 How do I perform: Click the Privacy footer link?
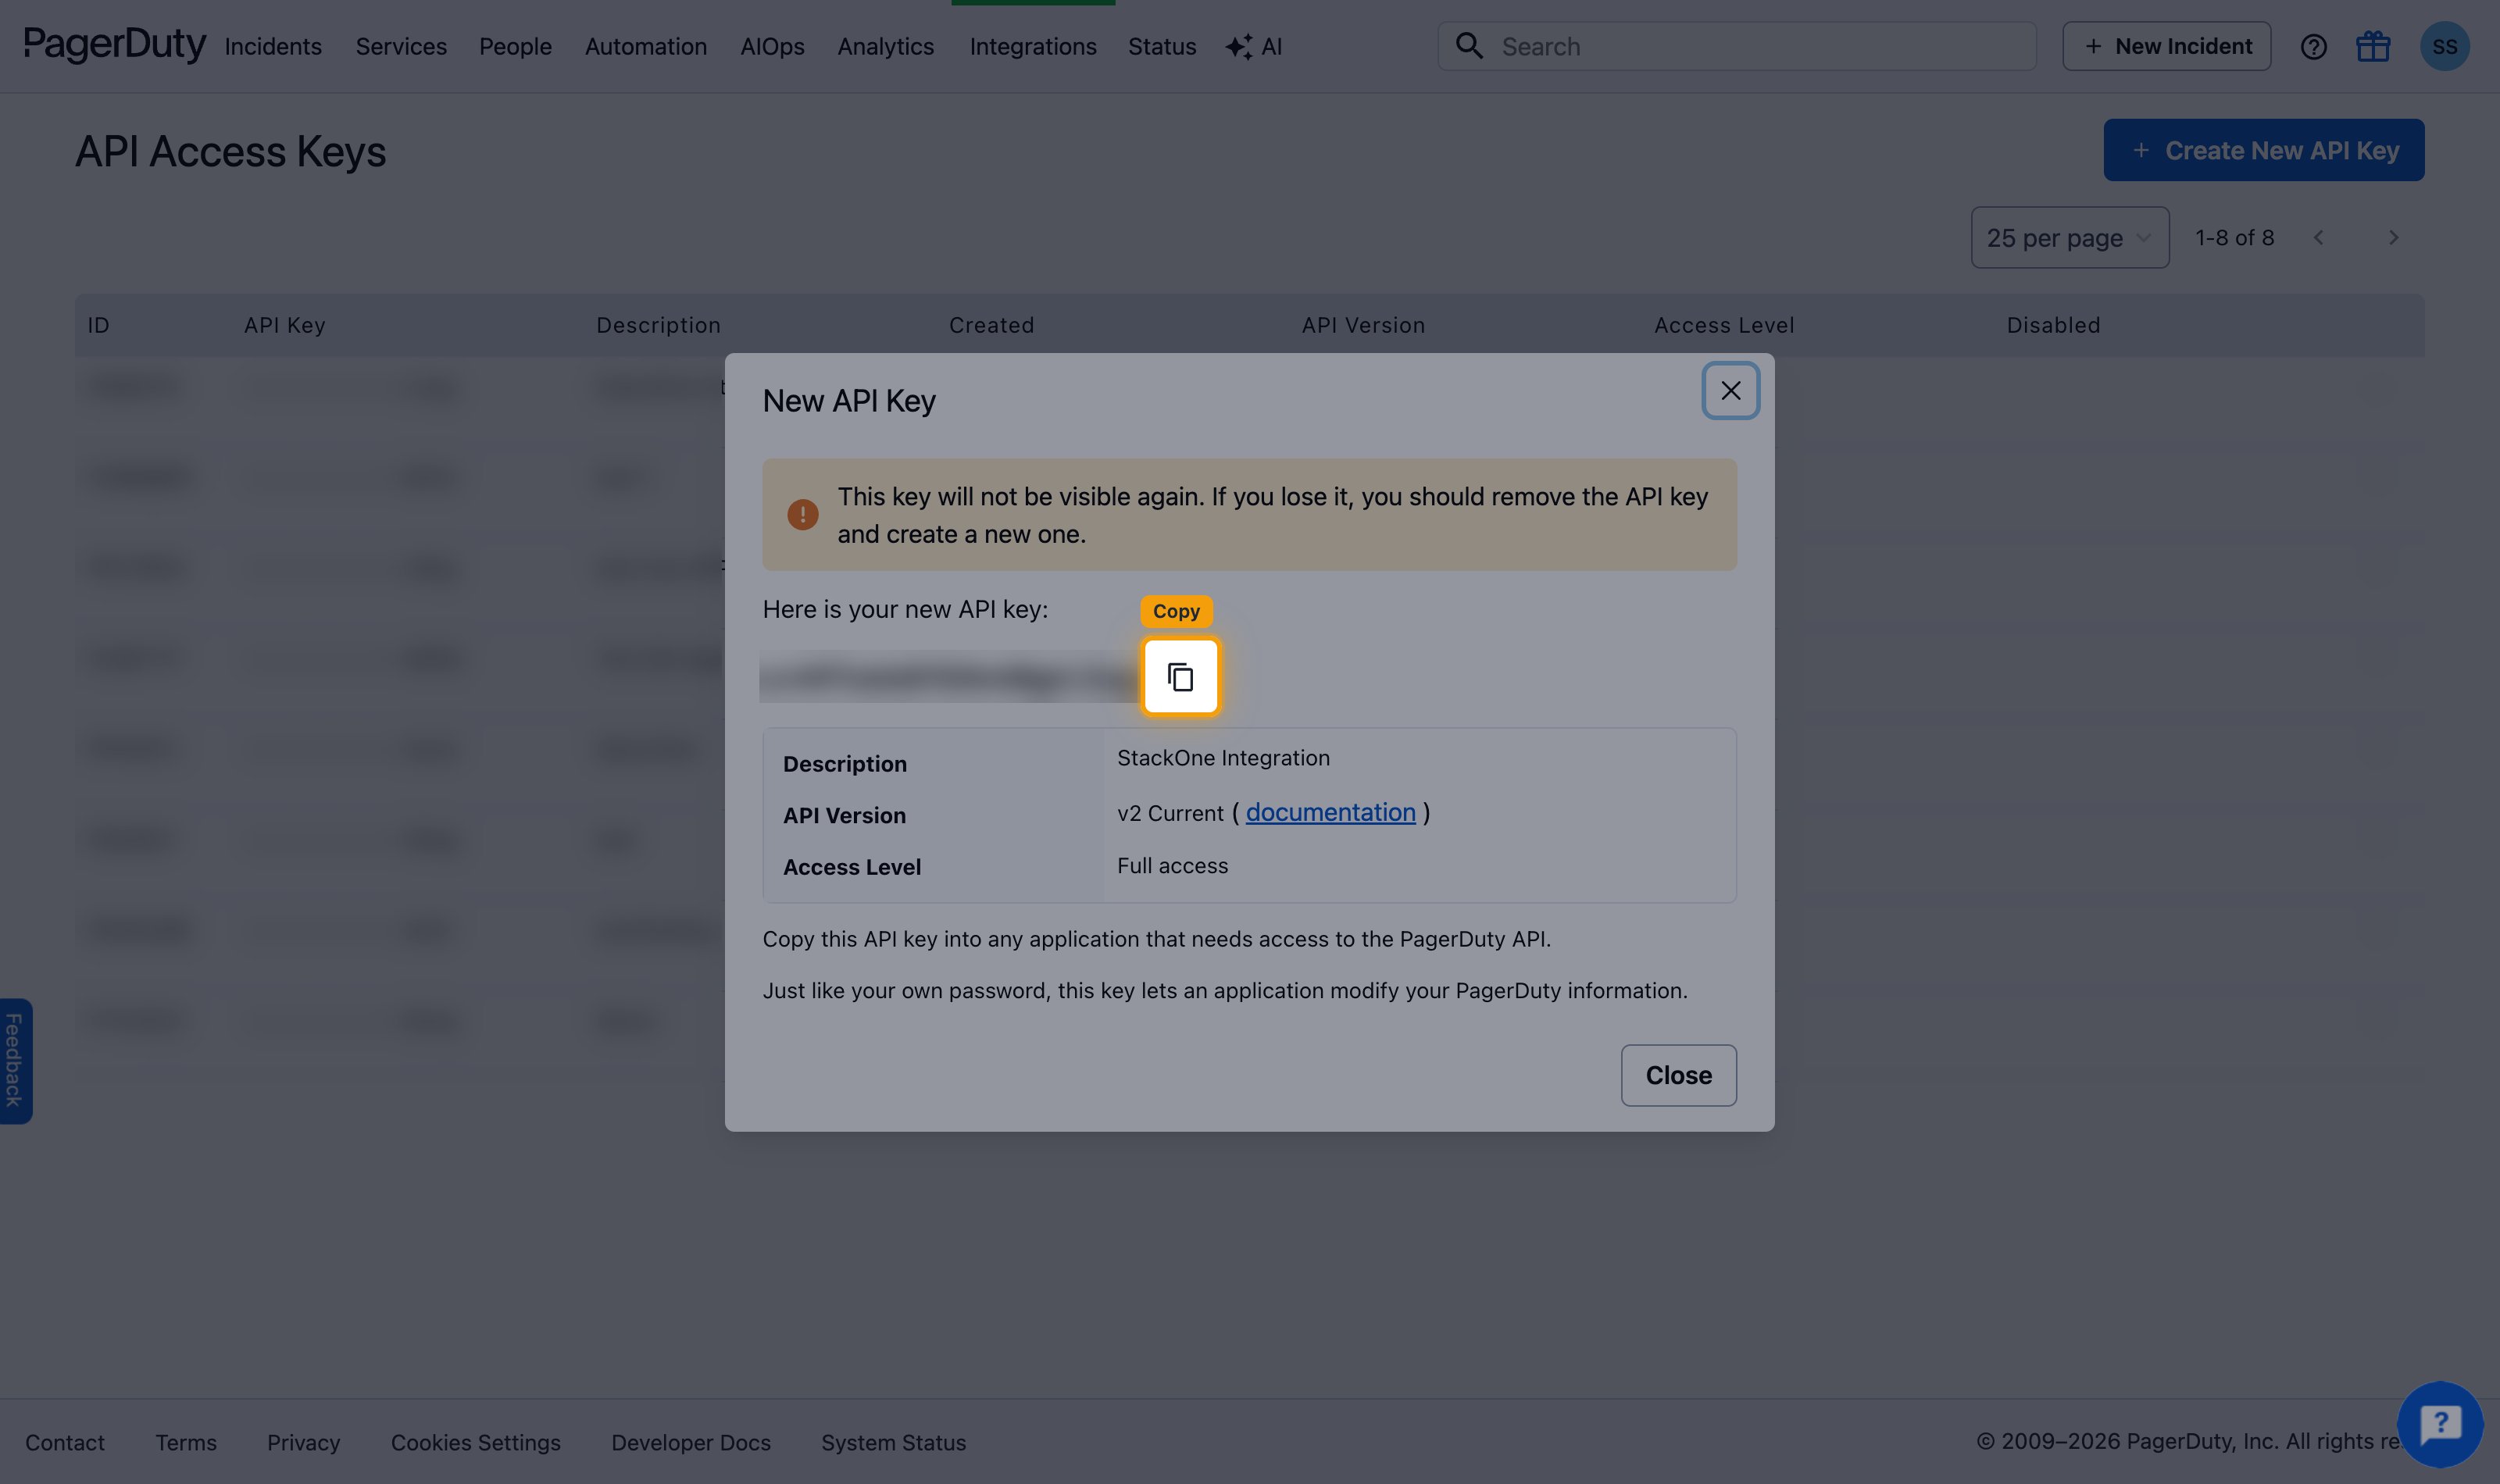pyautogui.click(x=304, y=1442)
